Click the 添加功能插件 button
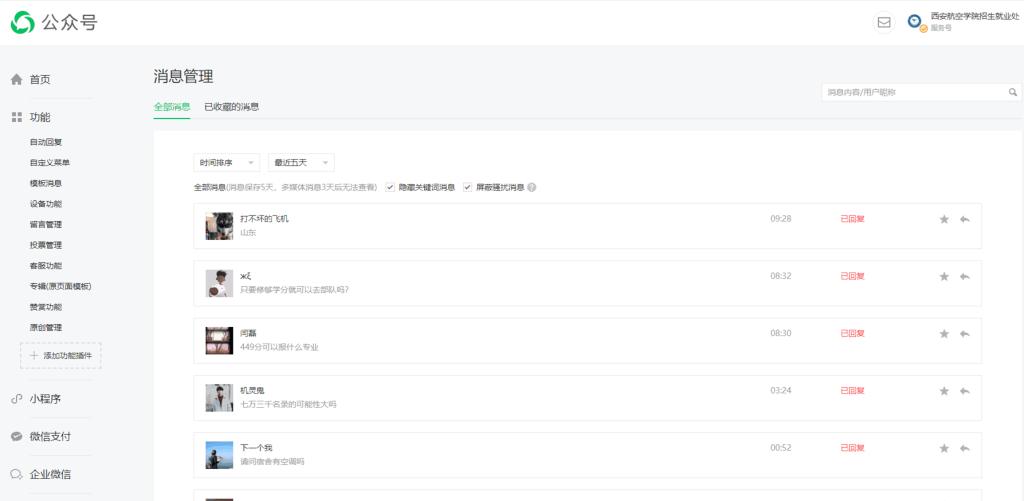Viewport: 1024px width, 501px height. [60, 355]
